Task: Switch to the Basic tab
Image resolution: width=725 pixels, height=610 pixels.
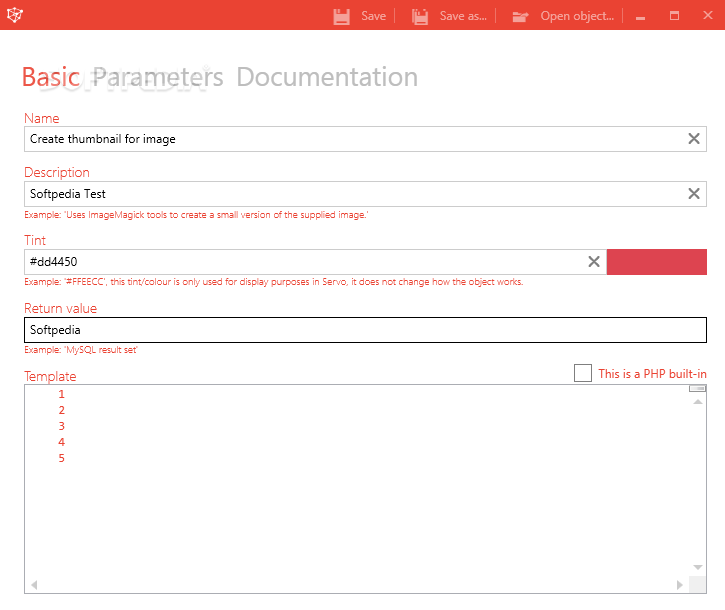Action: tap(51, 77)
